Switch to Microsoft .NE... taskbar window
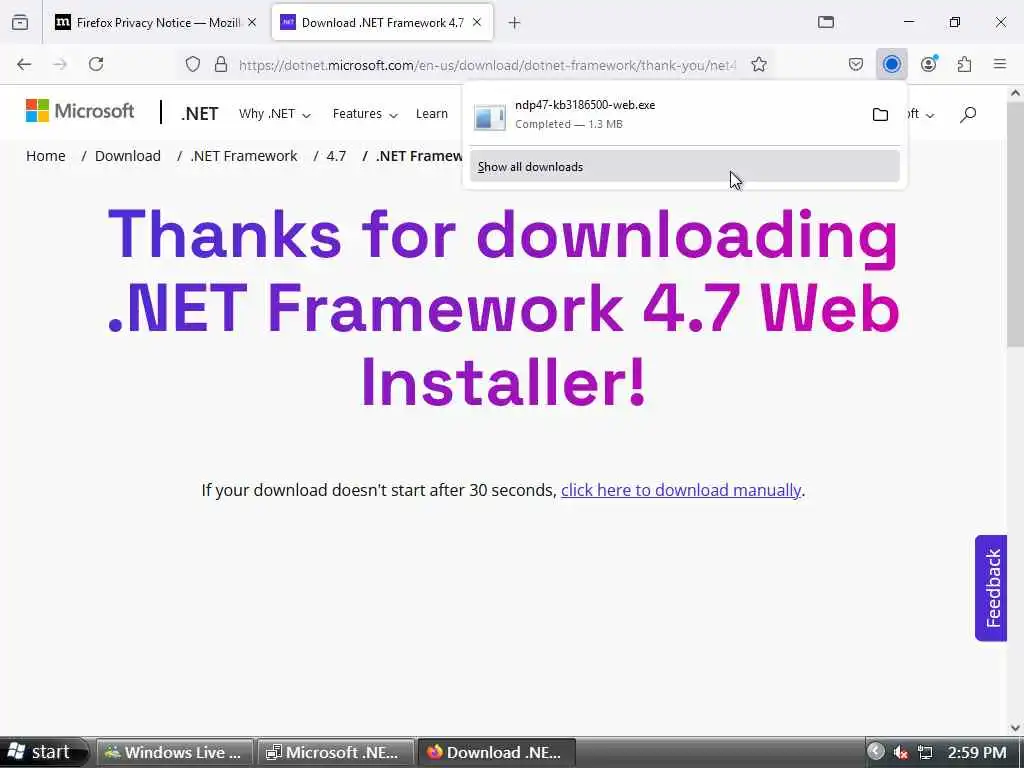 [336, 752]
